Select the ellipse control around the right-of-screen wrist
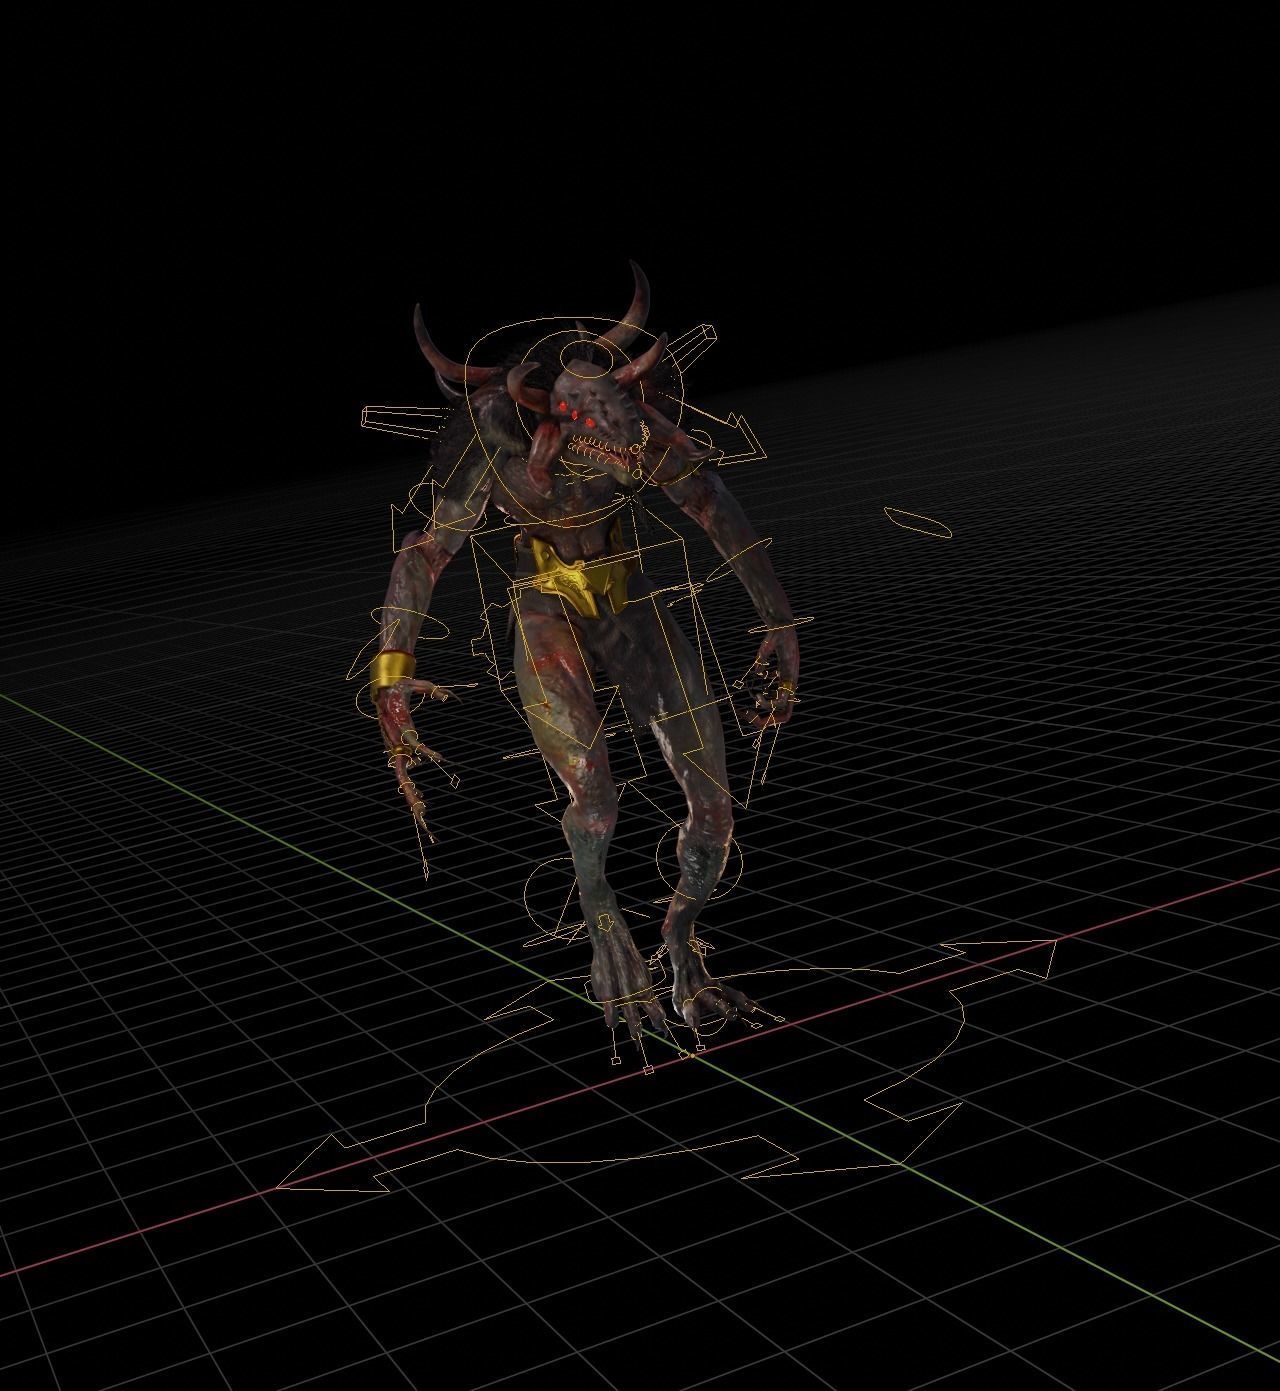The height and width of the screenshot is (1391, 1280). coord(780,627)
